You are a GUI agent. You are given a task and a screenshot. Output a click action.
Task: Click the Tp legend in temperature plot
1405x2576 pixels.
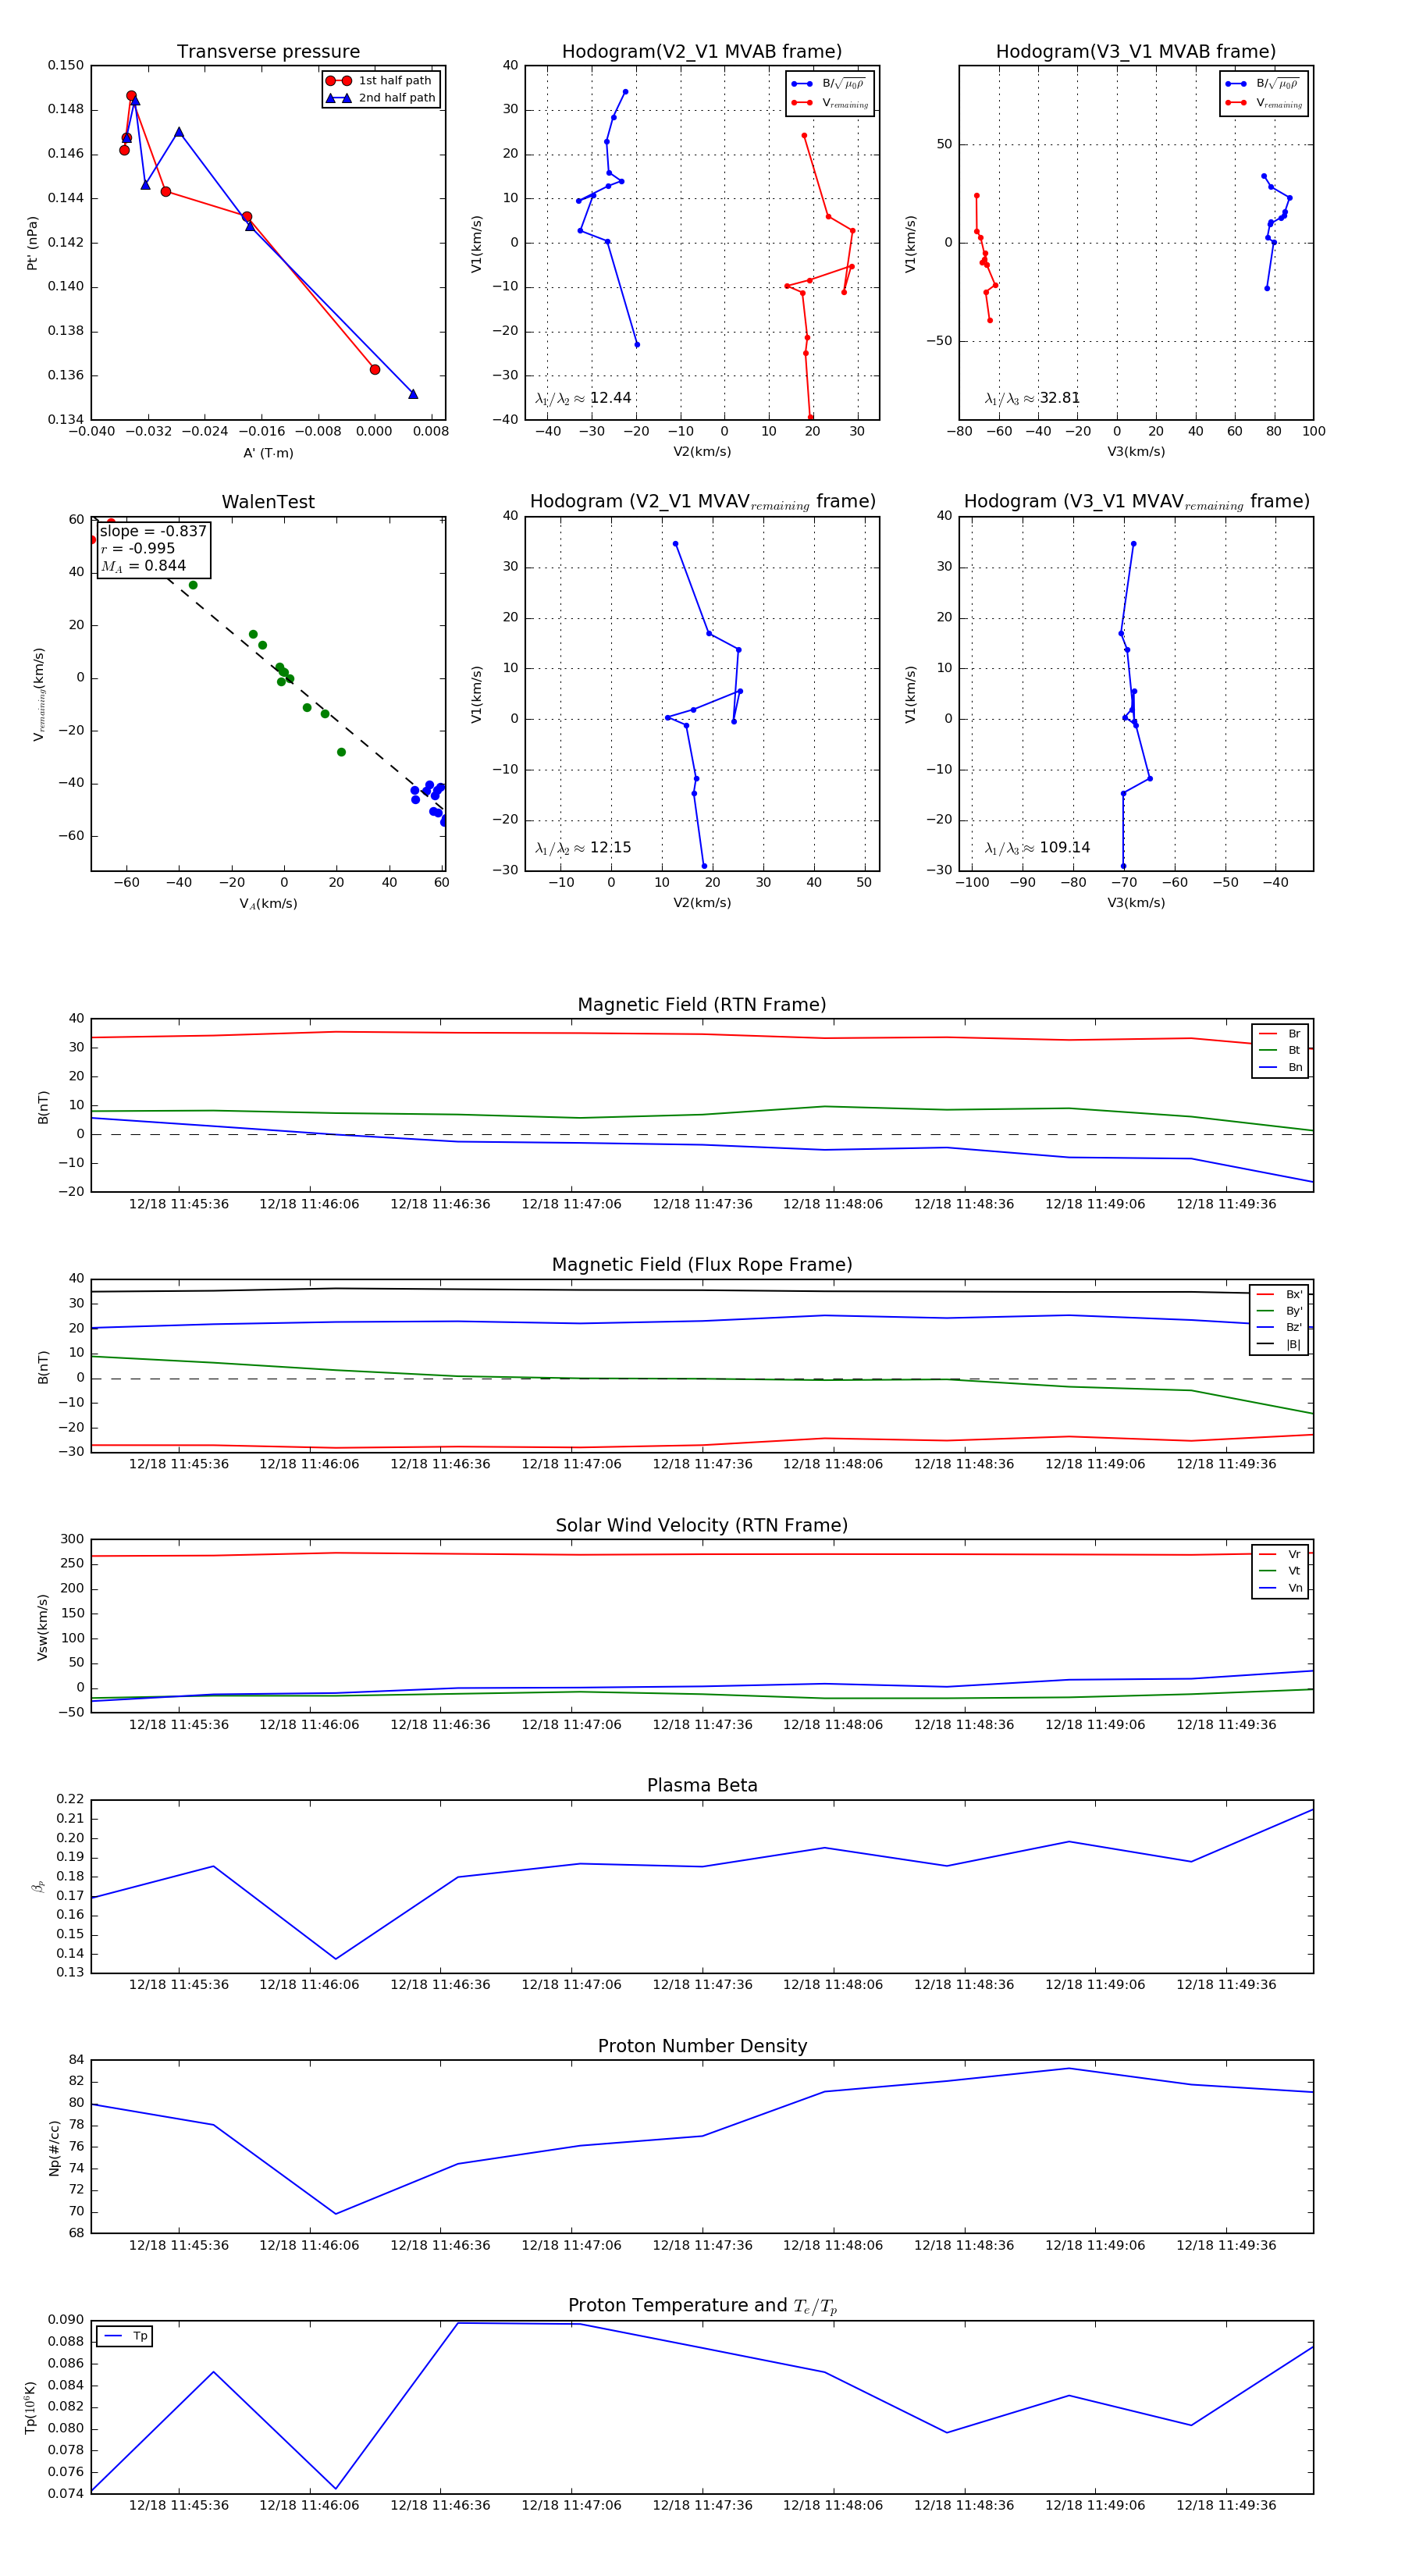[125, 2336]
